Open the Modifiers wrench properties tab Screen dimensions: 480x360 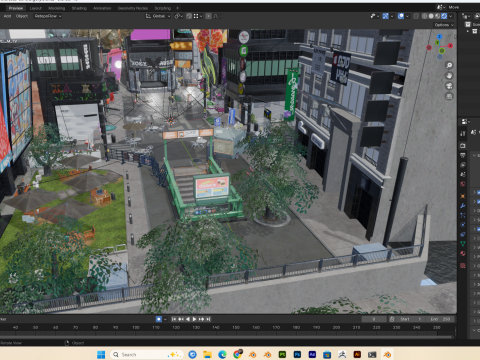(463, 206)
